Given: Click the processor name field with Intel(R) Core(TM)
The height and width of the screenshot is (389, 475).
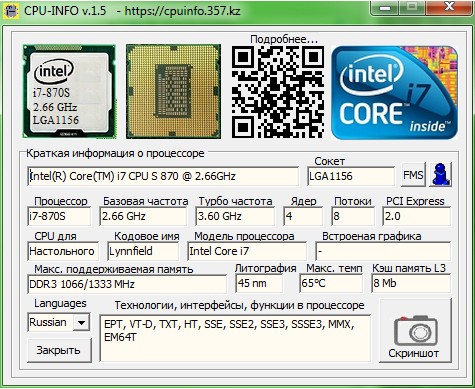Looking at the screenshot, I should 163,176.
